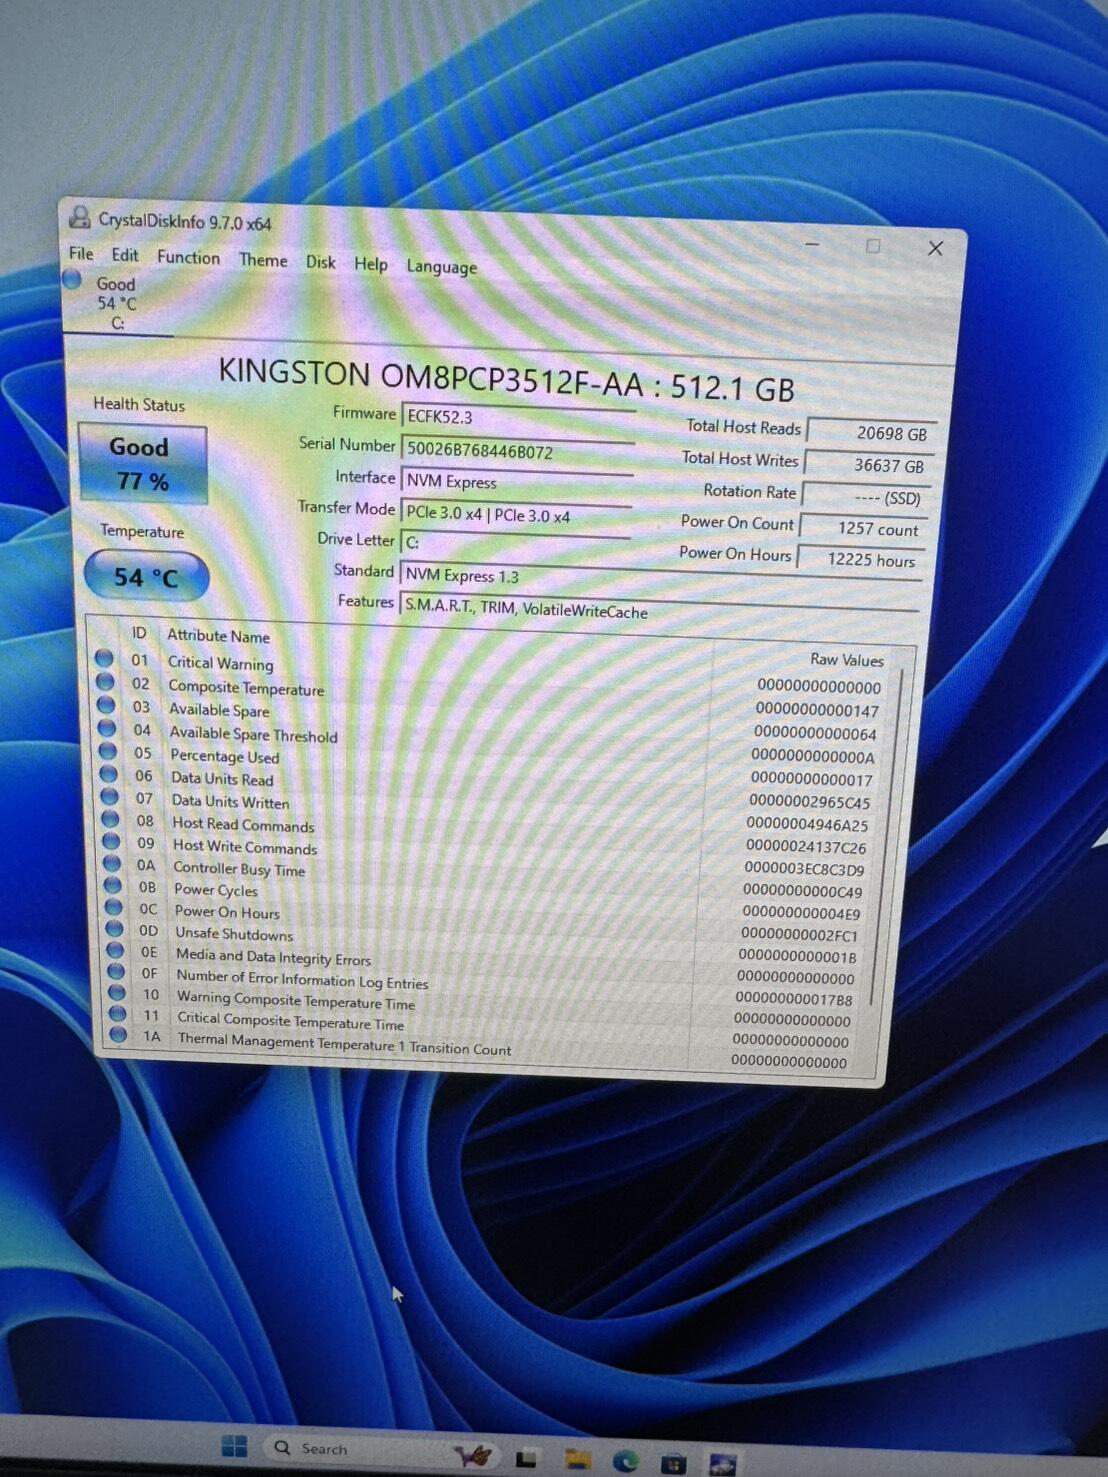This screenshot has height=1477, width=1108.
Task: Click the status circle for Composite Temperature
Action: (105, 682)
